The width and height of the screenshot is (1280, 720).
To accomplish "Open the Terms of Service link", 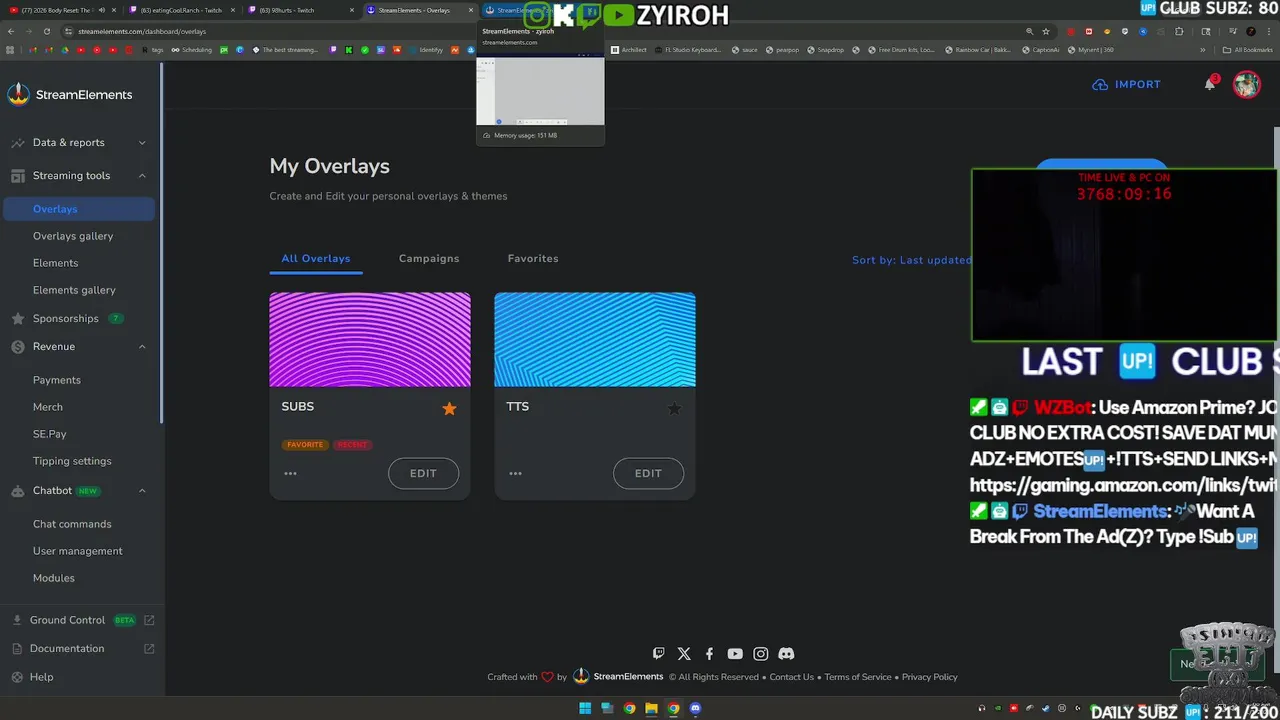I will tap(858, 677).
